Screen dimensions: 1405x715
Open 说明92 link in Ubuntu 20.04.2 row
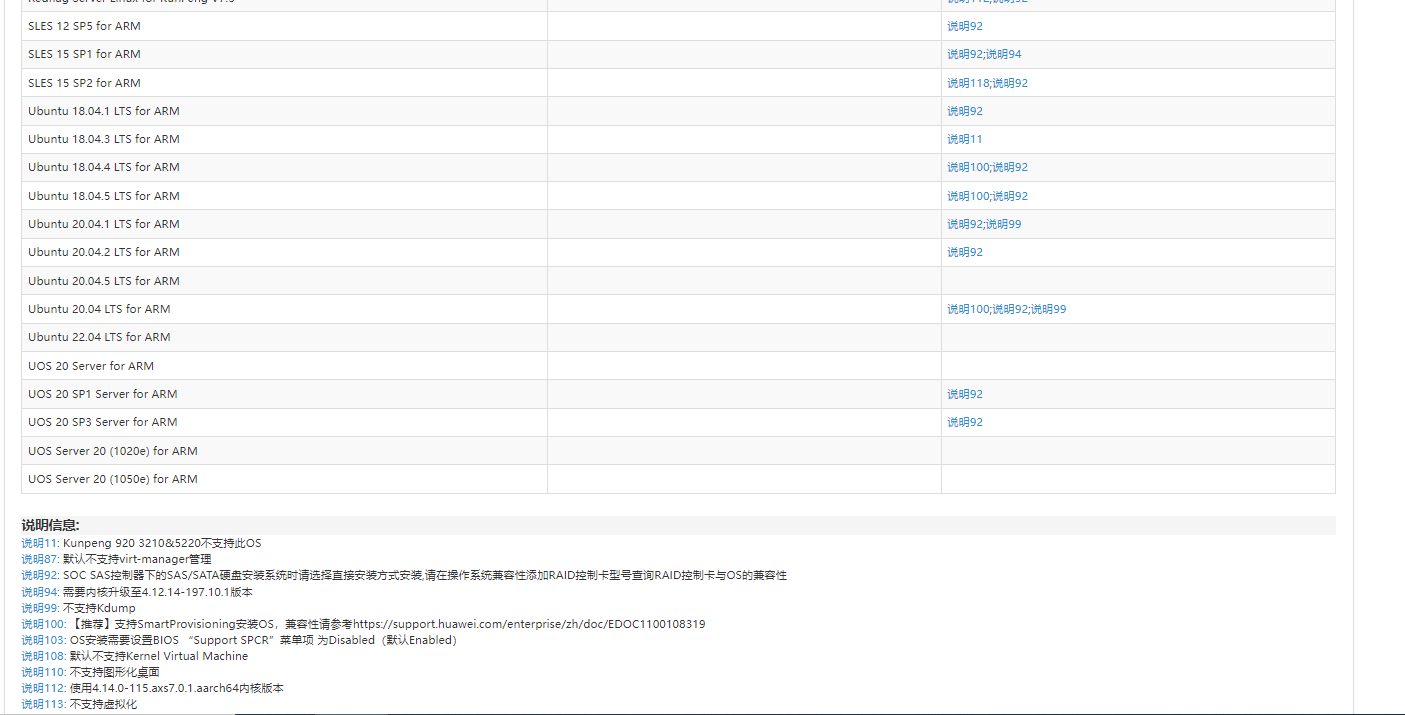point(965,252)
